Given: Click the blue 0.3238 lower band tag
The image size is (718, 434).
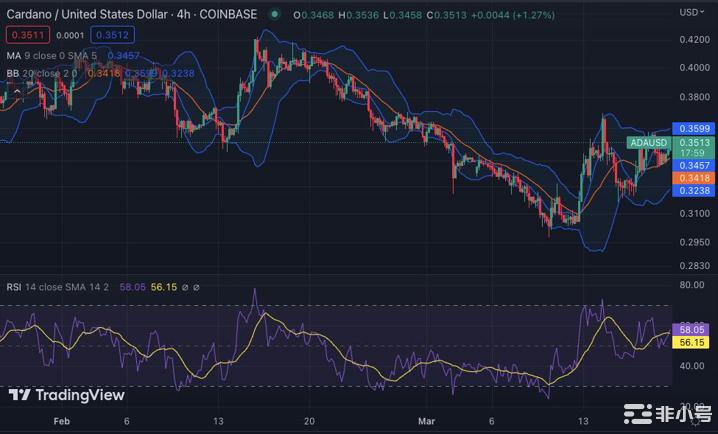Looking at the screenshot, I should click(693, 190).
